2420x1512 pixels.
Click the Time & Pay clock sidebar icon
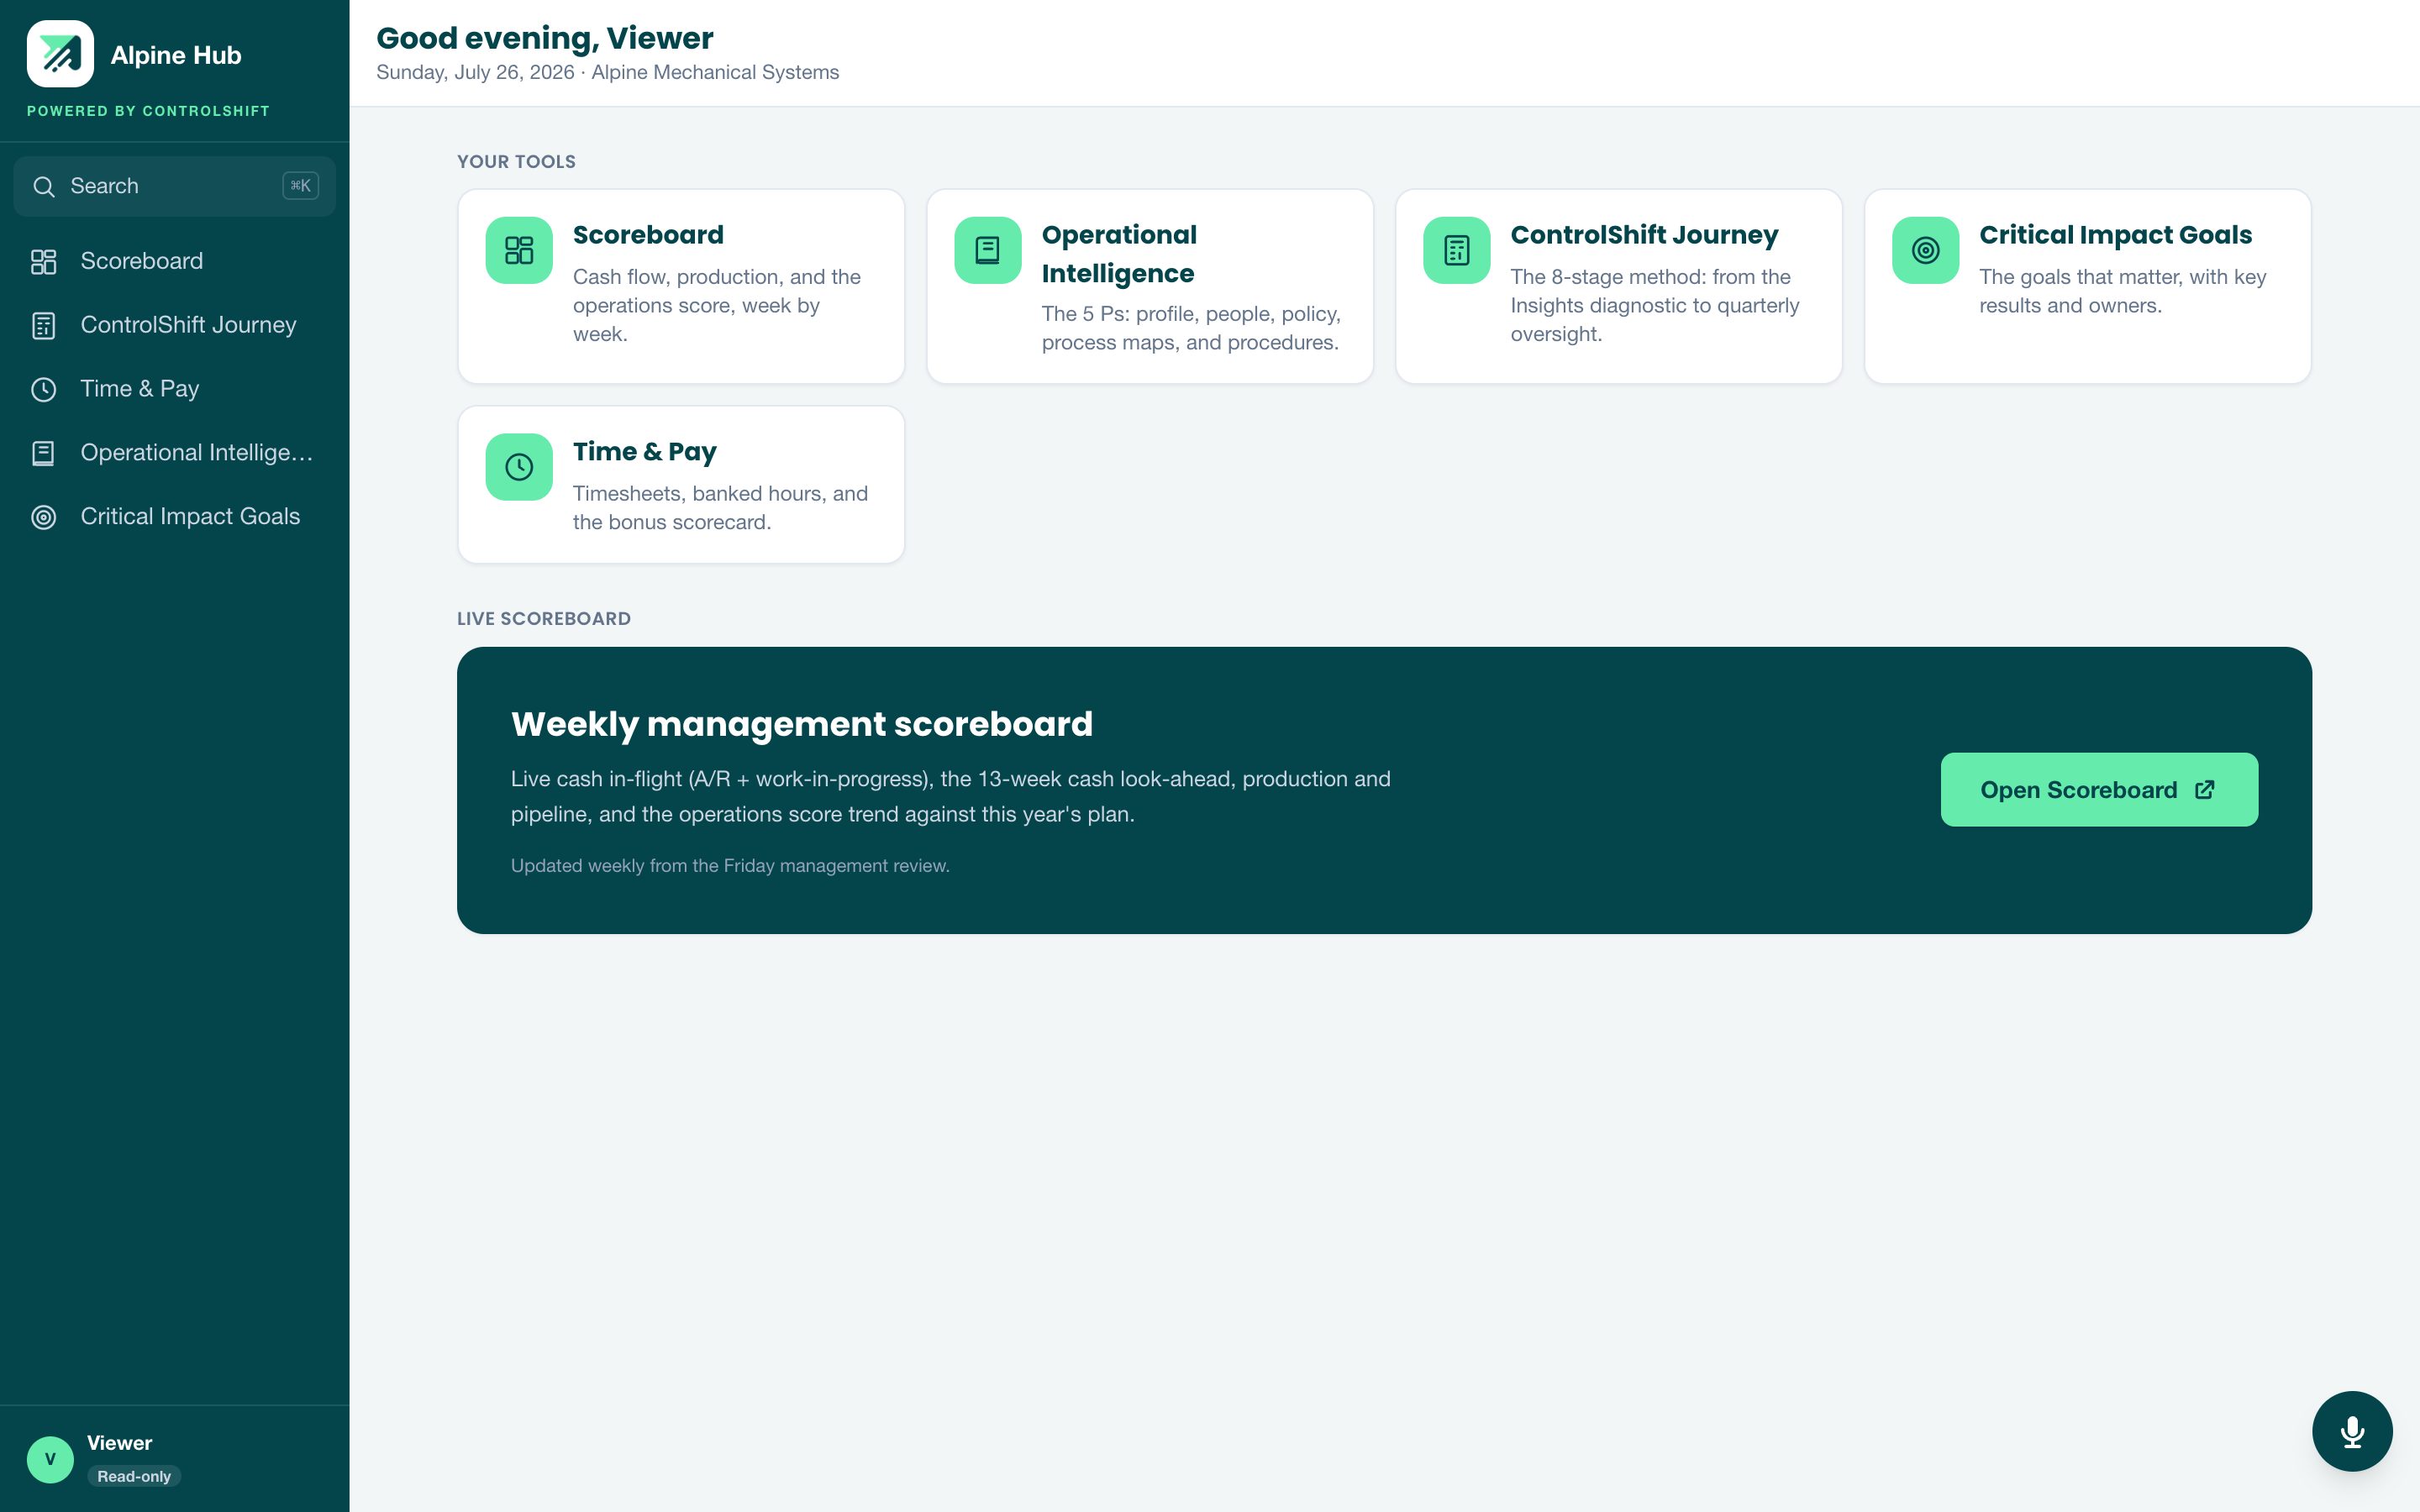click(43, 389)
